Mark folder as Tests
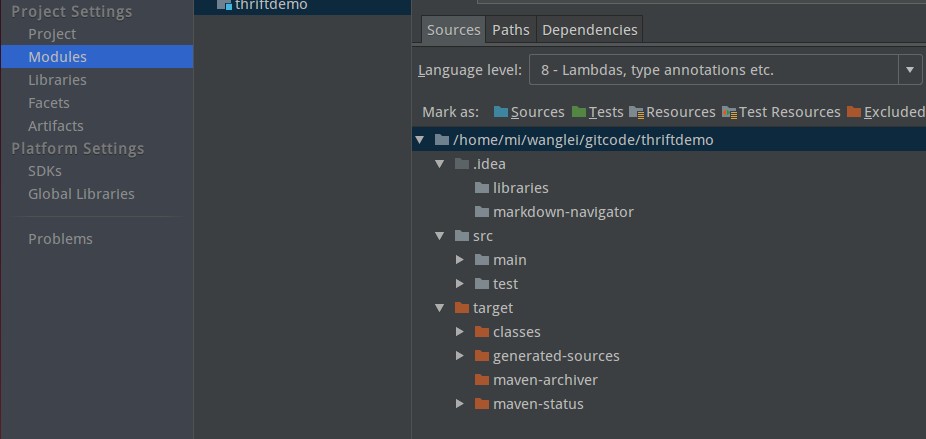 pyautogui.click(x=597, y=112)
